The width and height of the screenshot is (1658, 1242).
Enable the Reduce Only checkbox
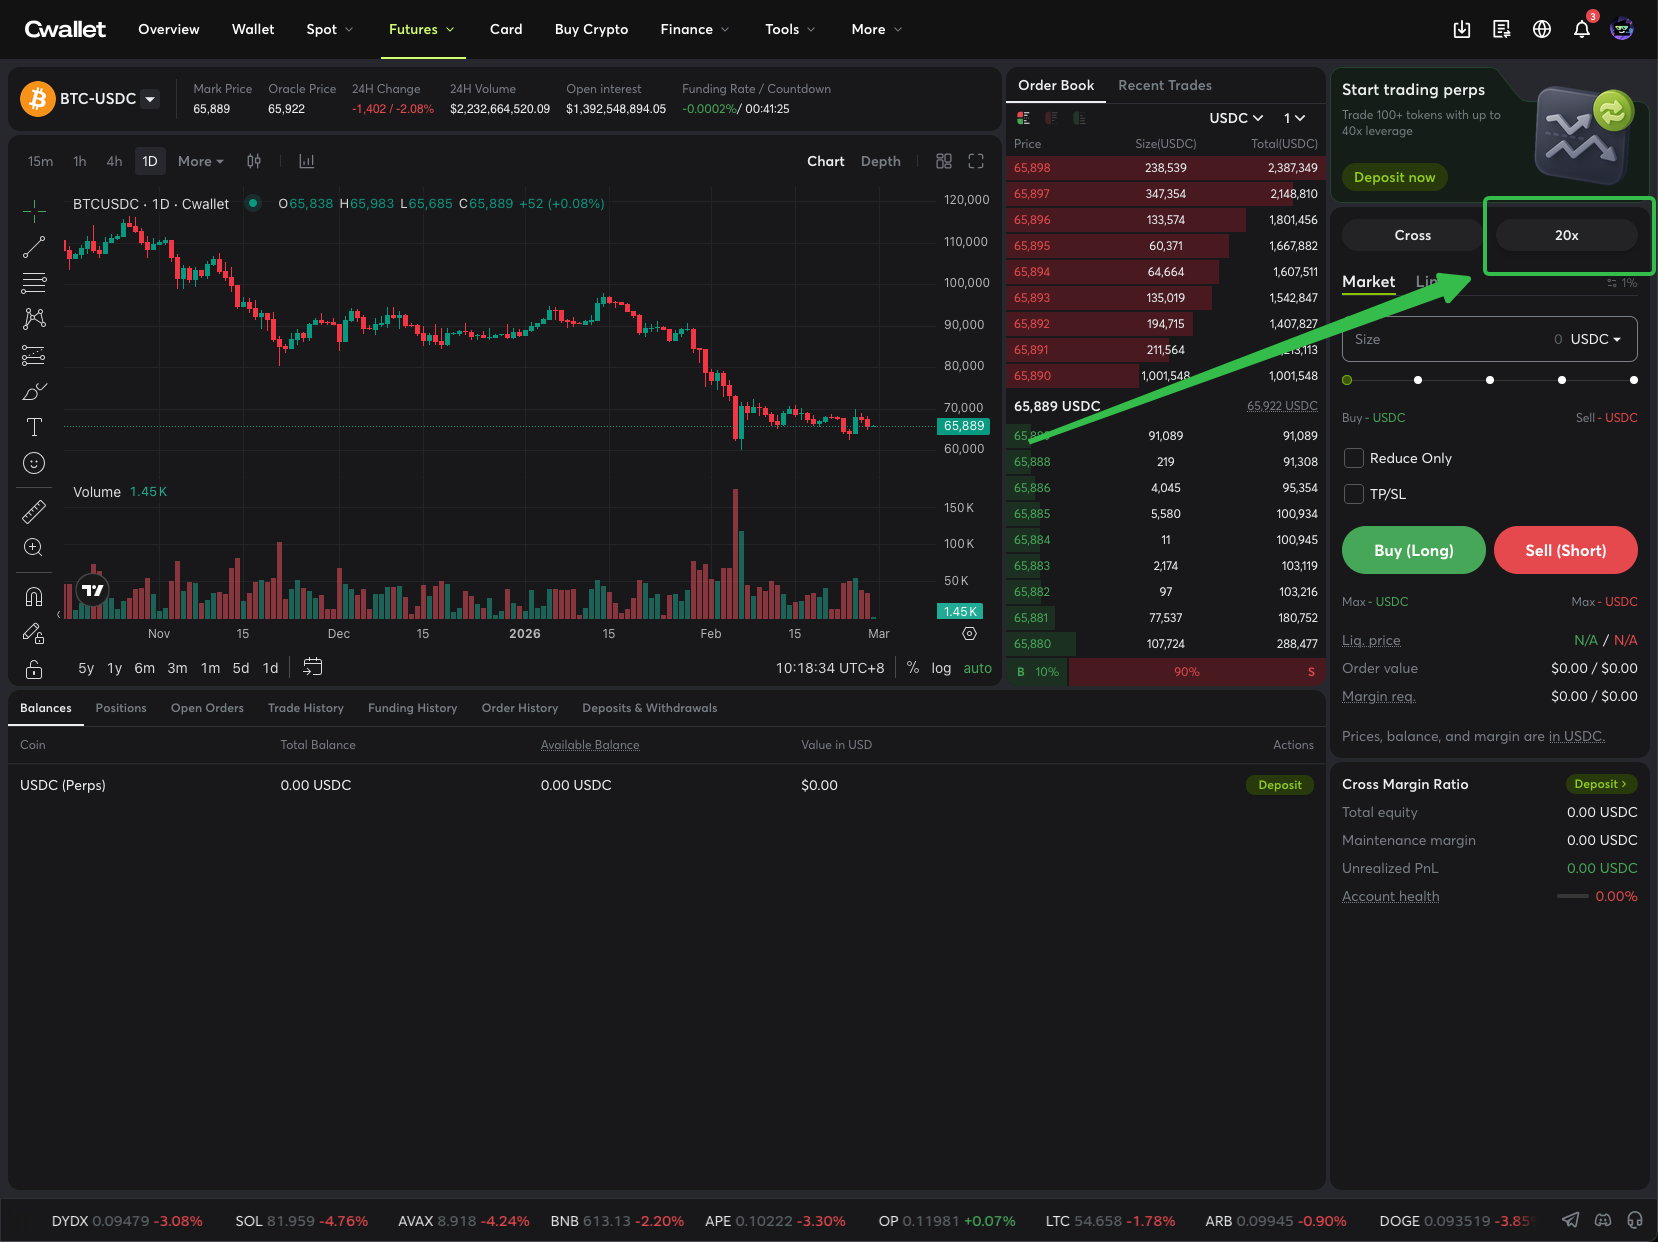(x=1354, y=458)
